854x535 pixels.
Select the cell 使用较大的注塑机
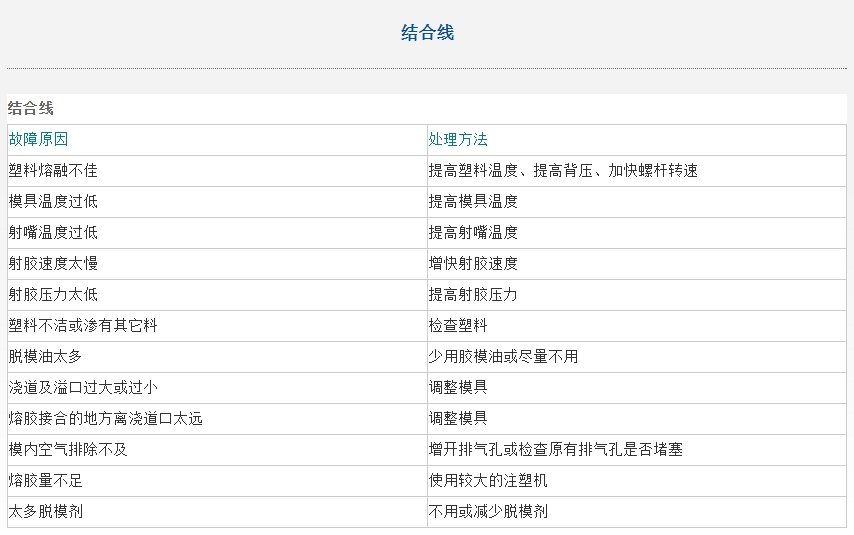click(637, 482)
